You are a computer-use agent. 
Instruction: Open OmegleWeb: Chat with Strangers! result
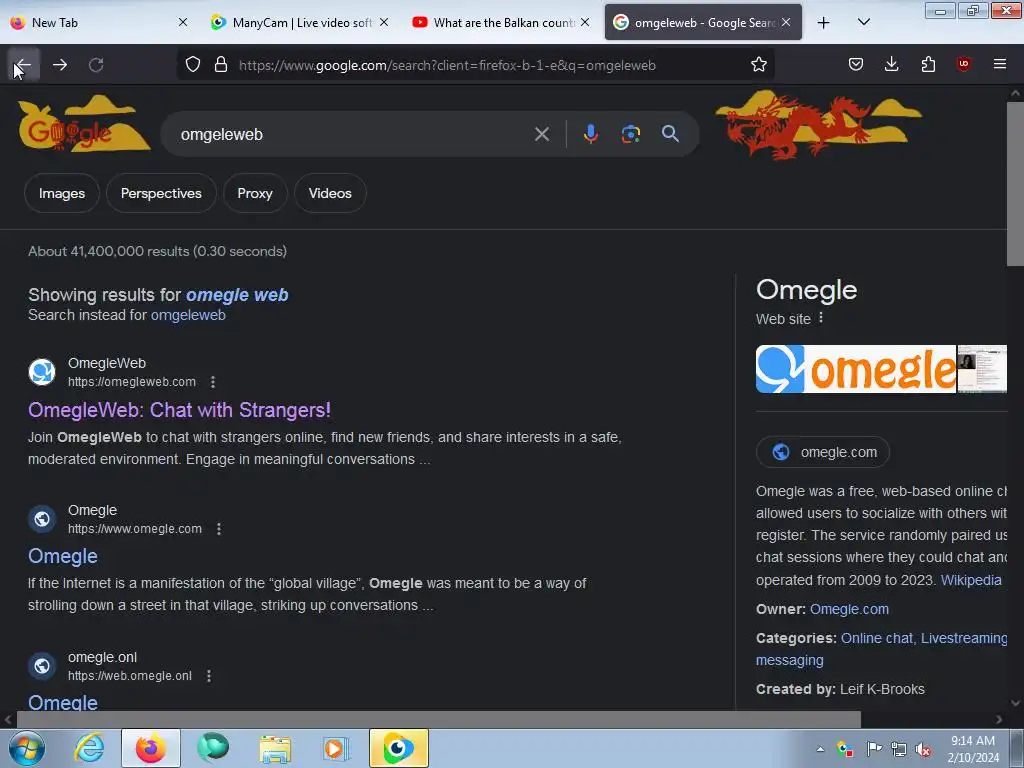tap(180, 410)
